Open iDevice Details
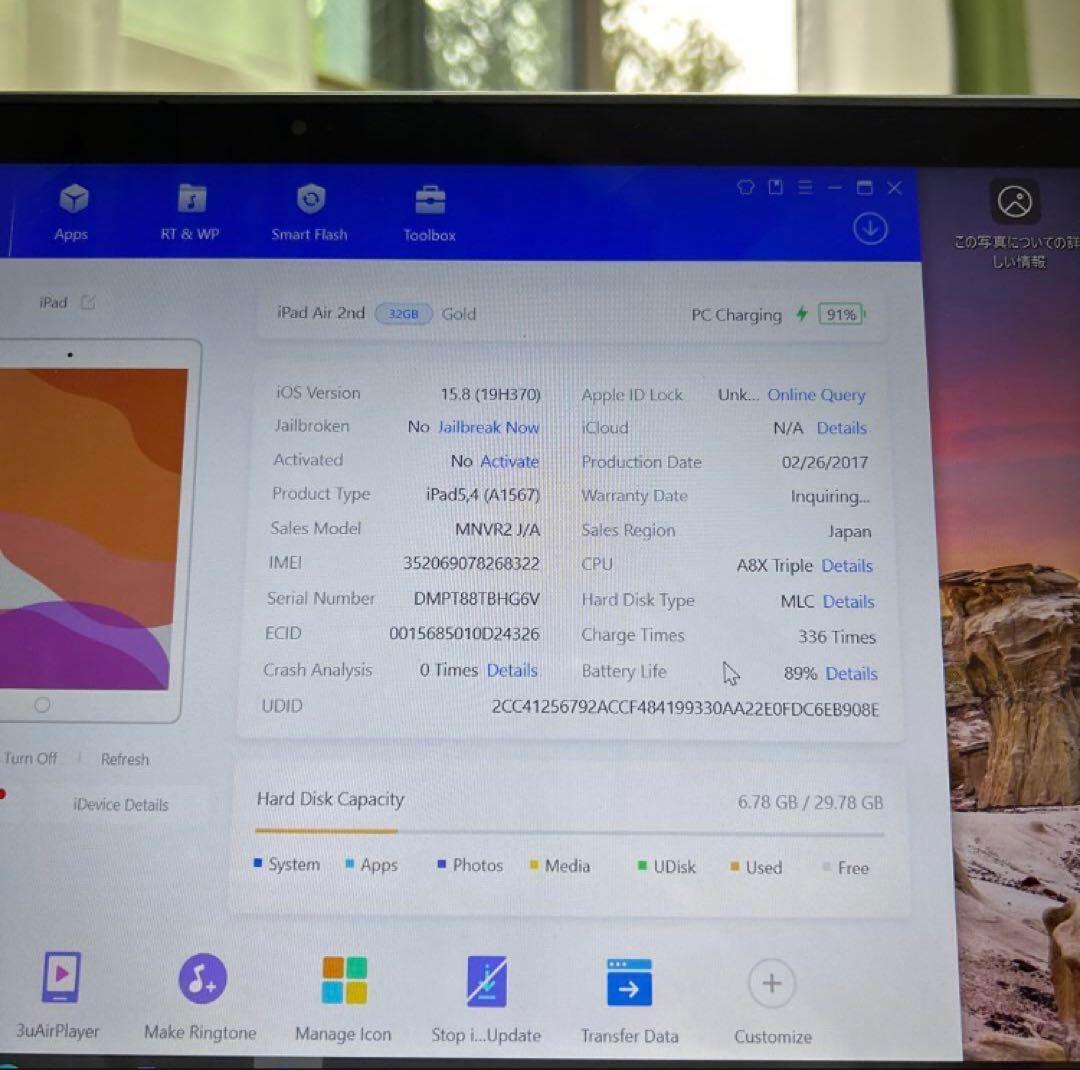Viewport: 1080px width, 1070px height. pyautogui.click(x=121, y=805)
